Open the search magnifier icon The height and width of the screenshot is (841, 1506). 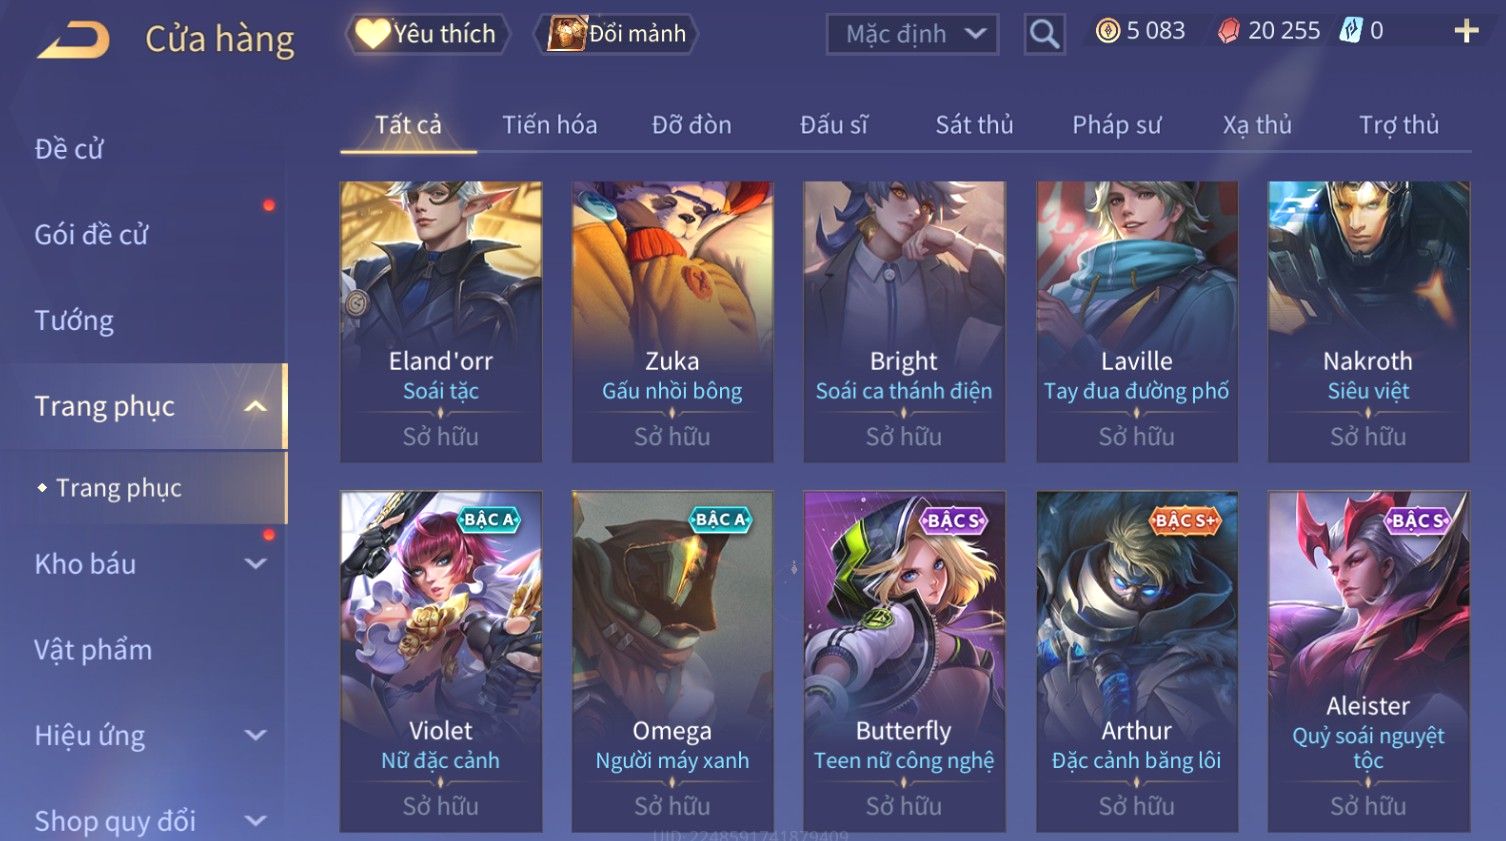1044,34
